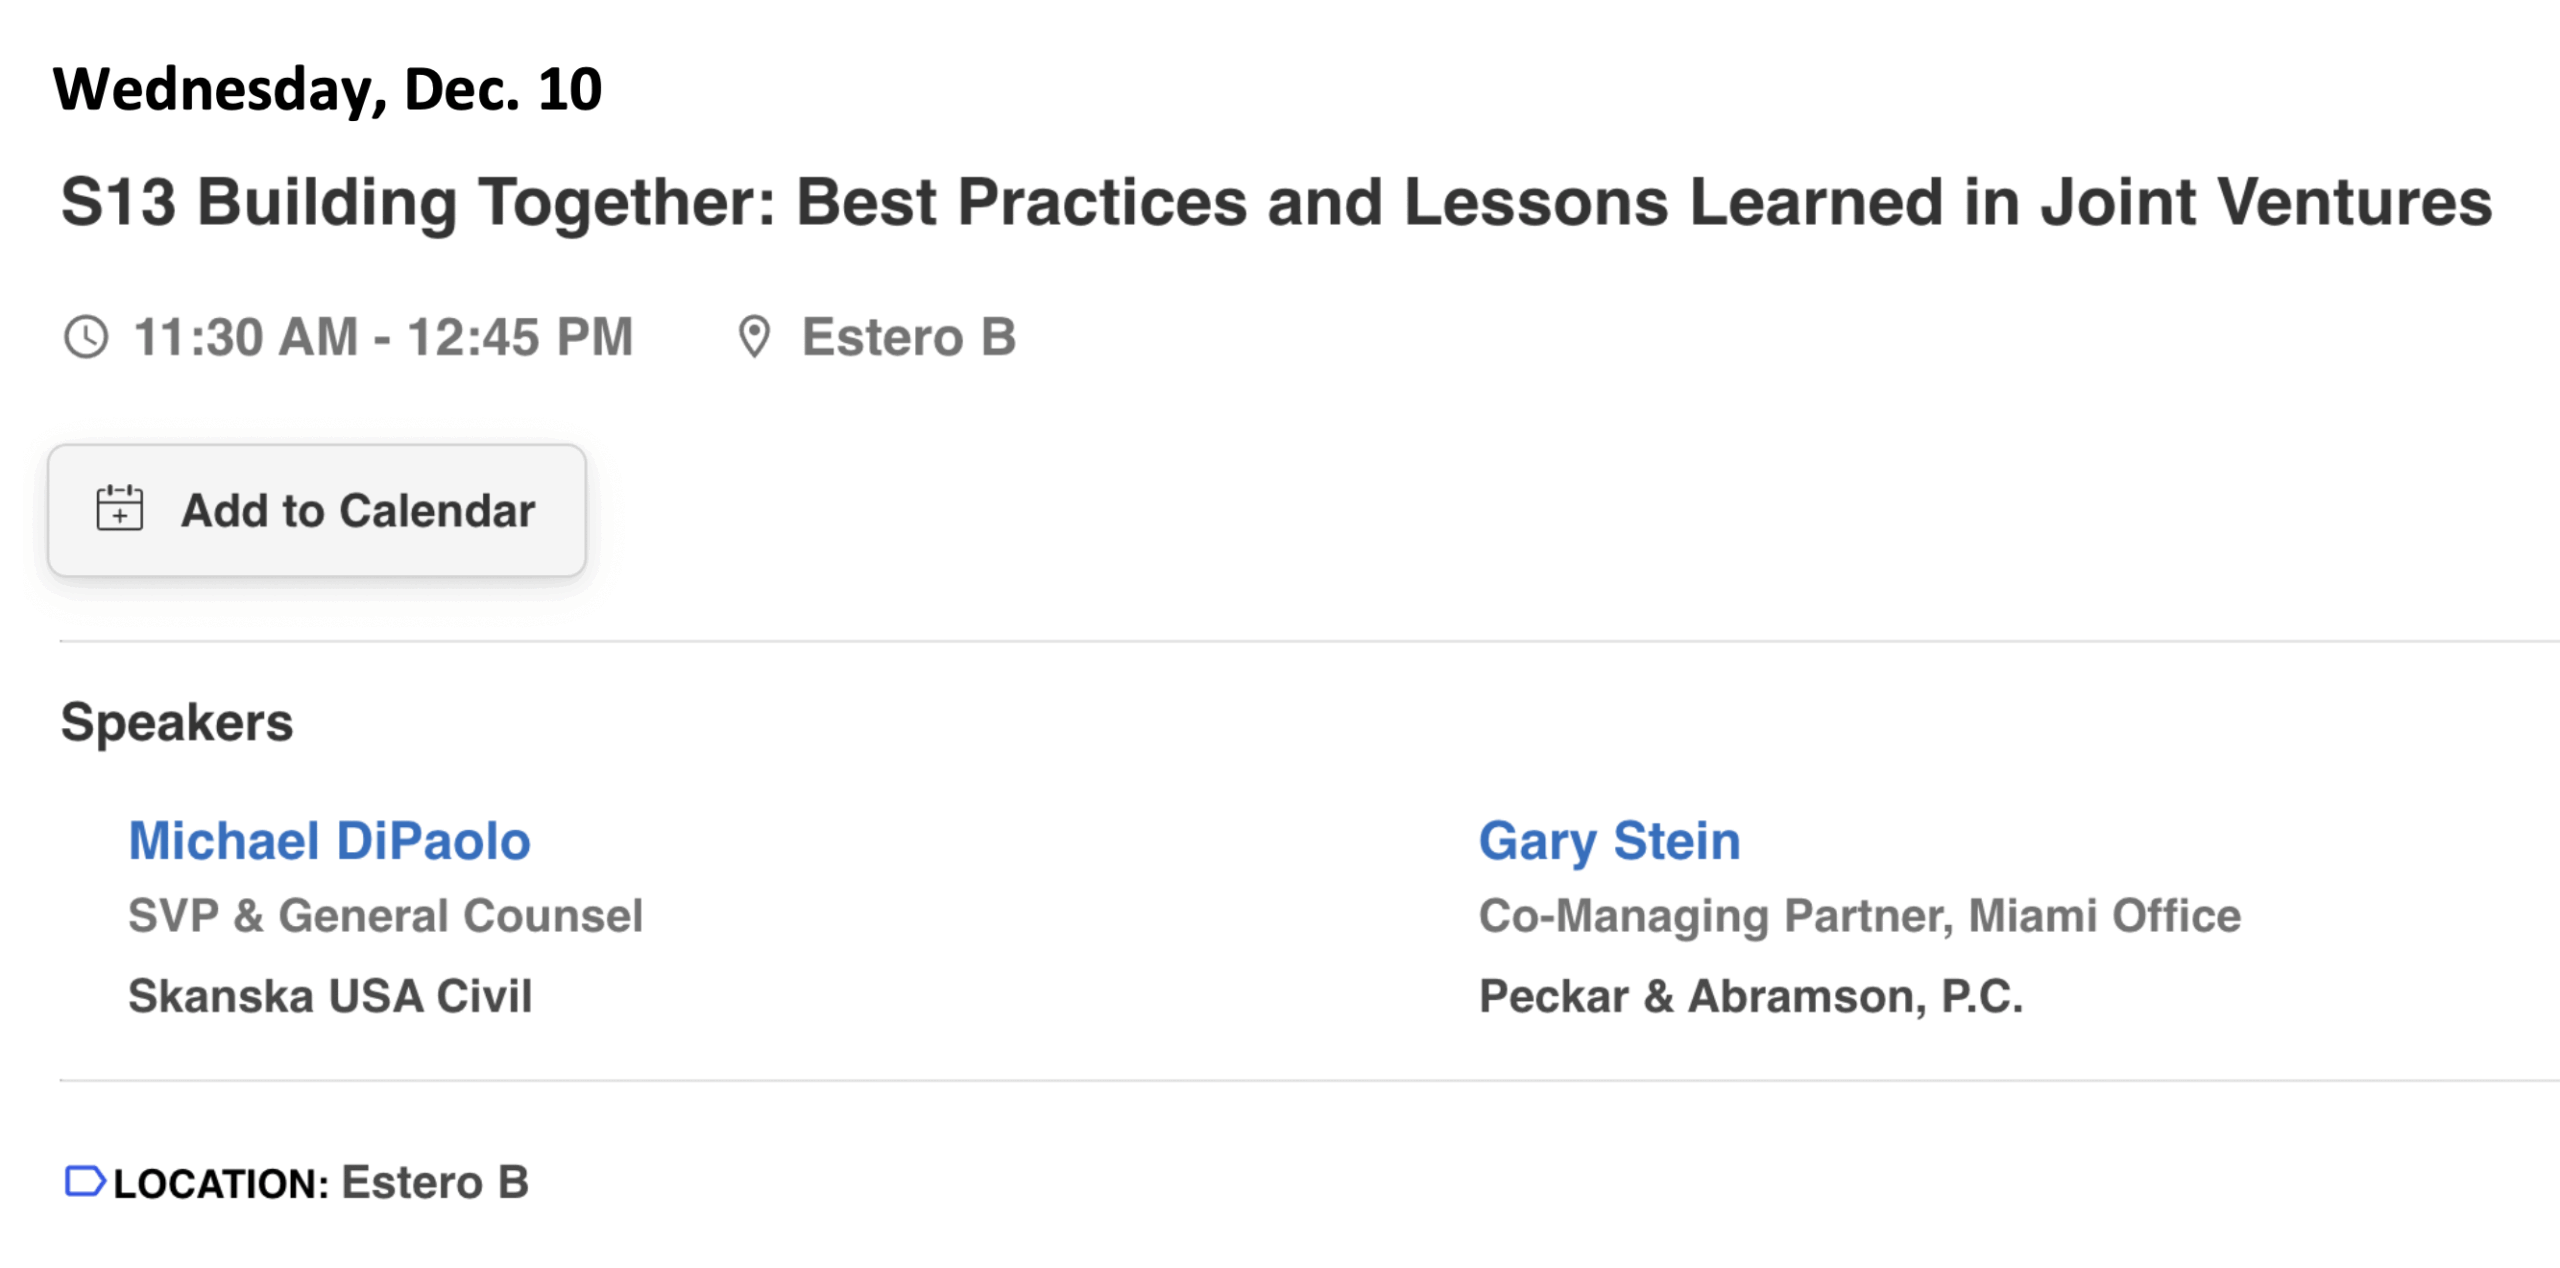Click Estero B after the LOCATION label
2560x1268 pixels.
(x=435, y=1182)
